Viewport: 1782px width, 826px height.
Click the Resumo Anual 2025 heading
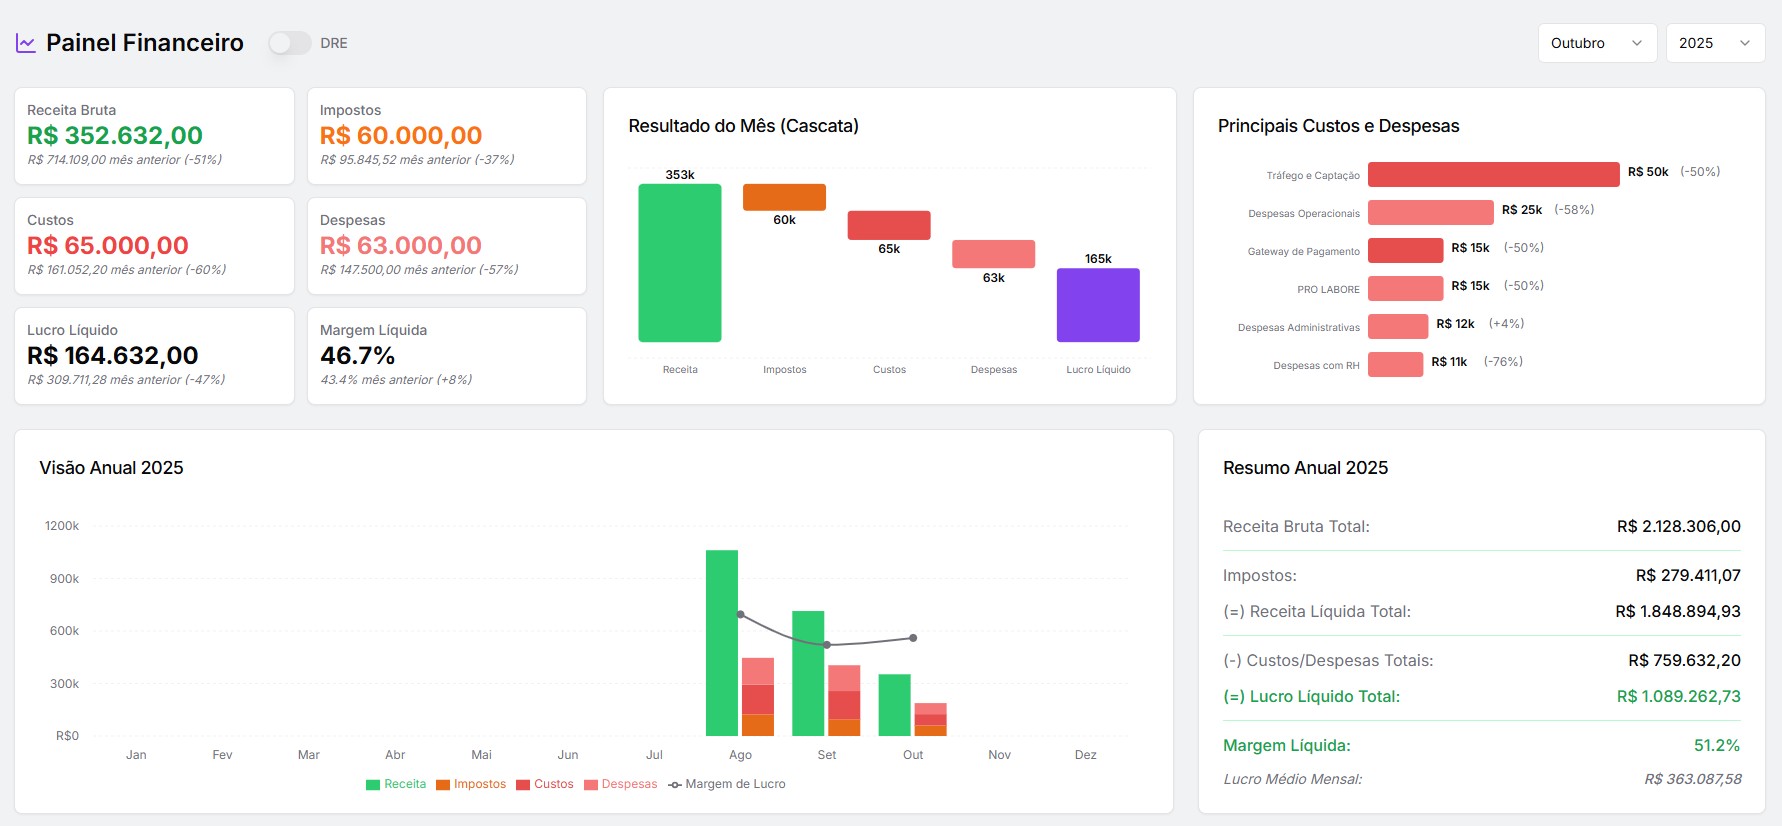point(1306,468)
